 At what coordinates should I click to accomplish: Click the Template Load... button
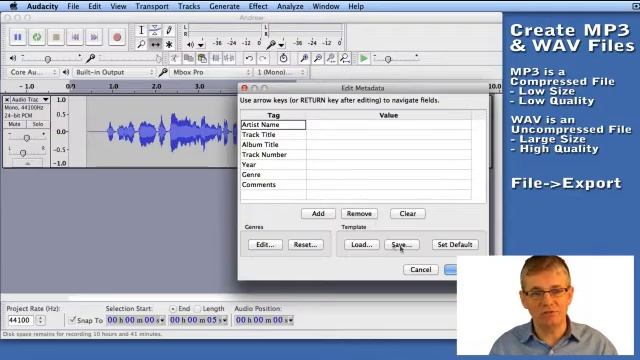(362, 244)
